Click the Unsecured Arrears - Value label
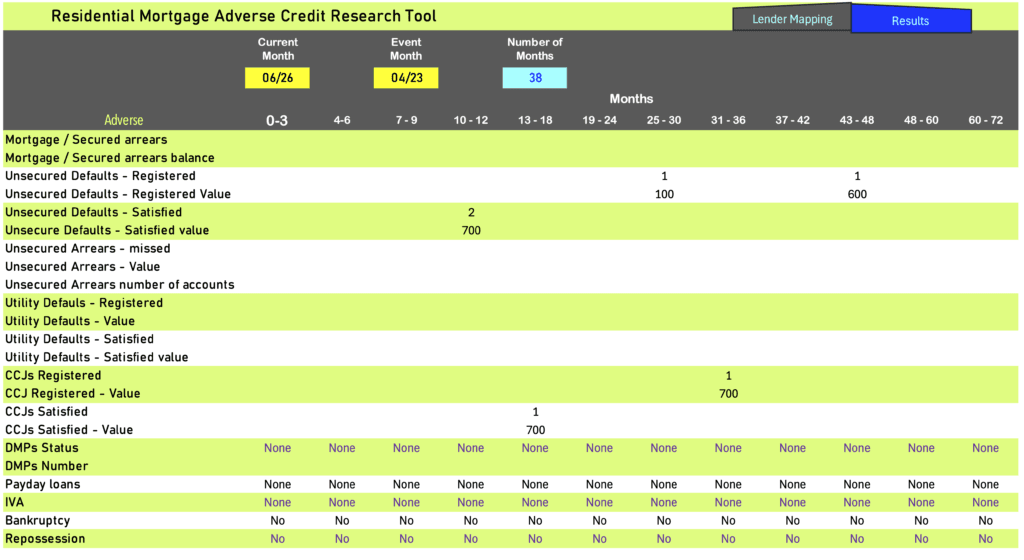 pyautogui.click(x=82, y=267)
